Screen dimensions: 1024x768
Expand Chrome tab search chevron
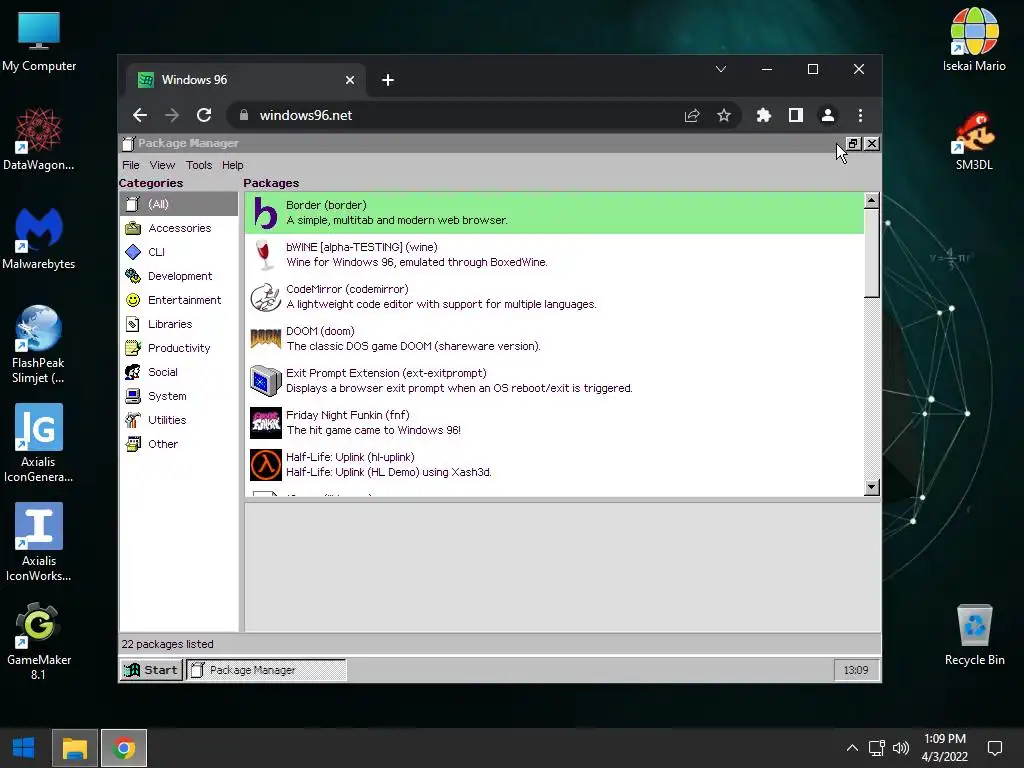point(721,69)
